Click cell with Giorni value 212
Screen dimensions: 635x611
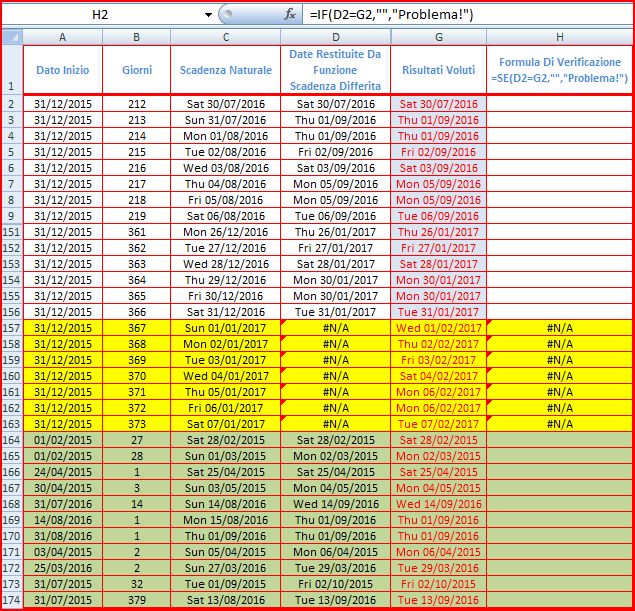136,104
